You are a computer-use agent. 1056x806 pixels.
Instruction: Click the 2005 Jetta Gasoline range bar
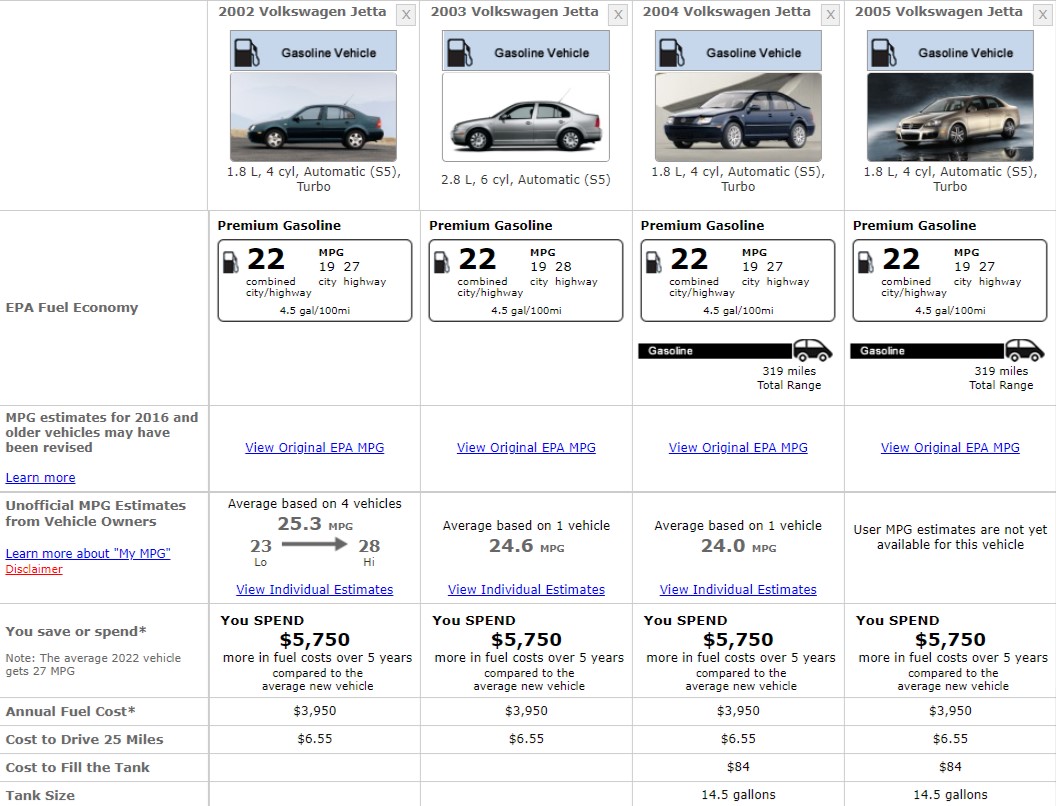[927, 351]
